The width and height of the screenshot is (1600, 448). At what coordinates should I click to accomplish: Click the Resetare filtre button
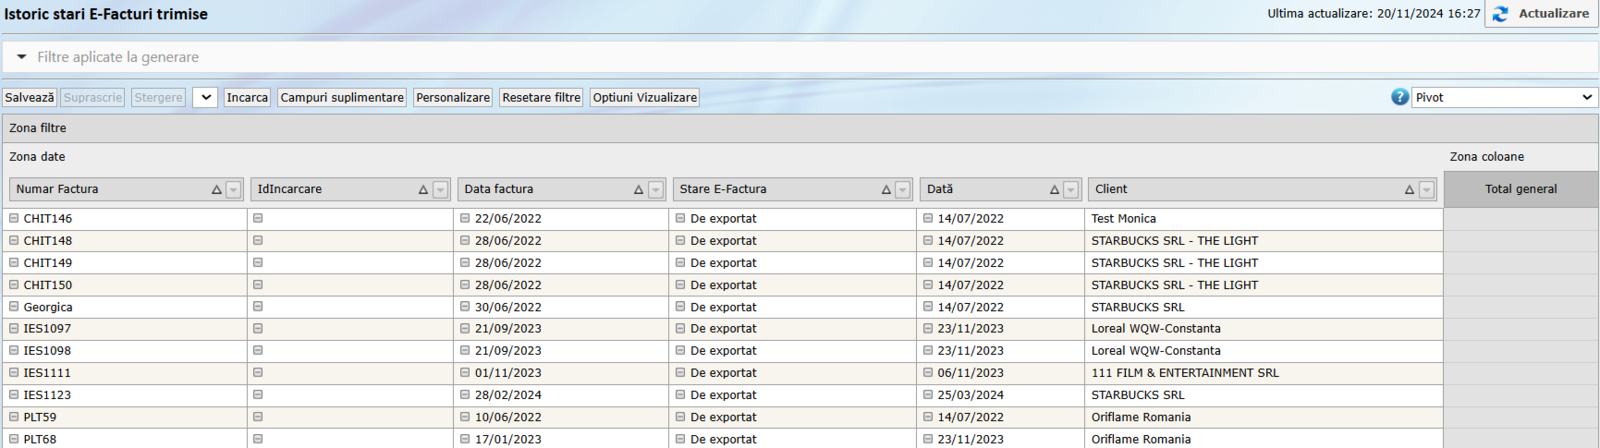pyautogui.click(x=541, y=97)
